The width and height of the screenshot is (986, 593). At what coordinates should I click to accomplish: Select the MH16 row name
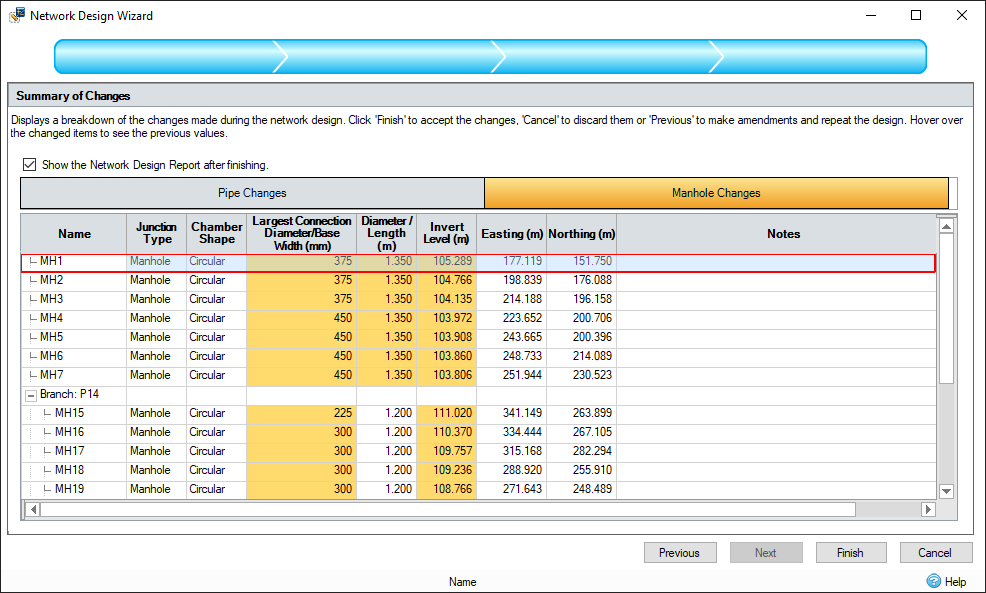[69, 432]
